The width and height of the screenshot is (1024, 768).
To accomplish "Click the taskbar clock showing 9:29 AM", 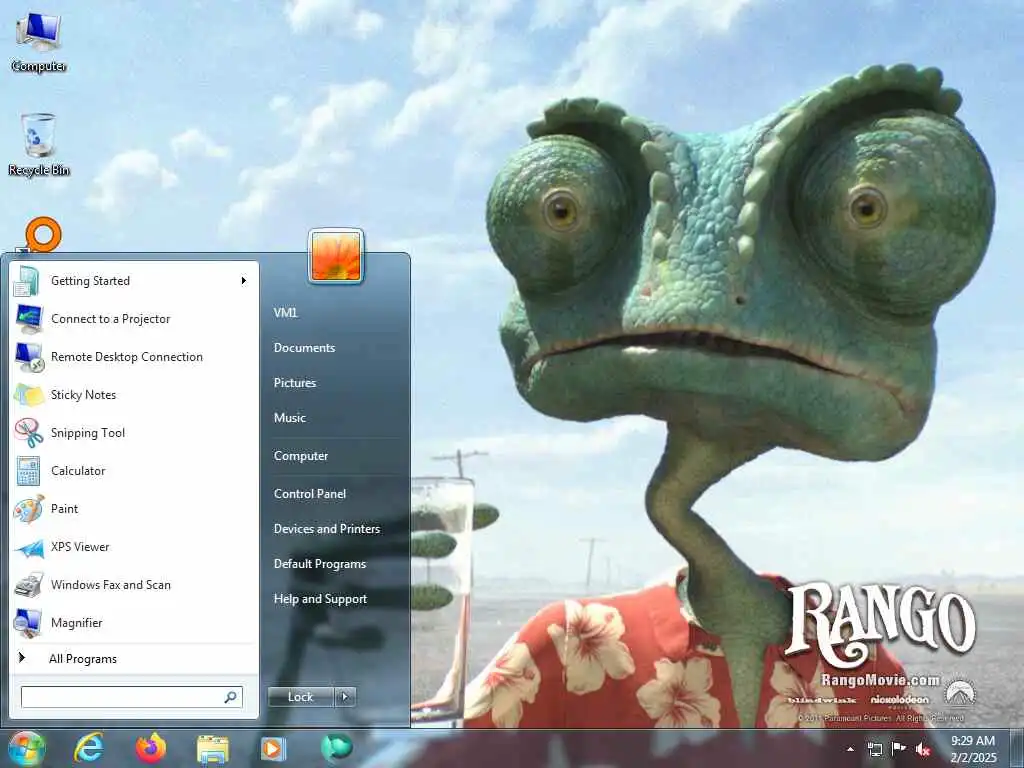I will click(973, 749).
